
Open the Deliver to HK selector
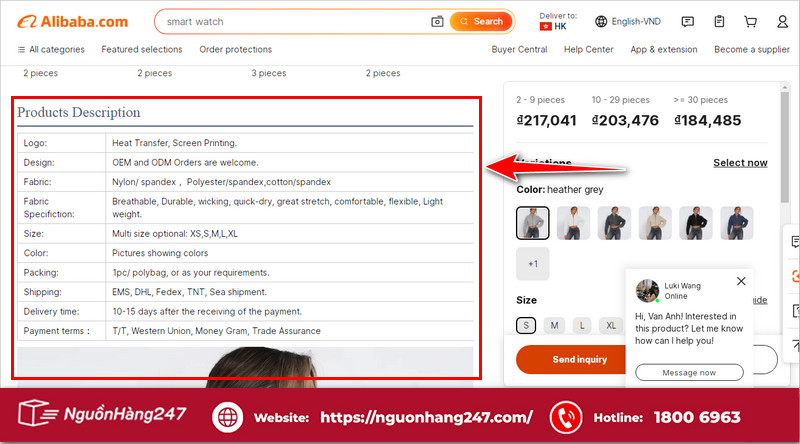[x=558, y=21]
